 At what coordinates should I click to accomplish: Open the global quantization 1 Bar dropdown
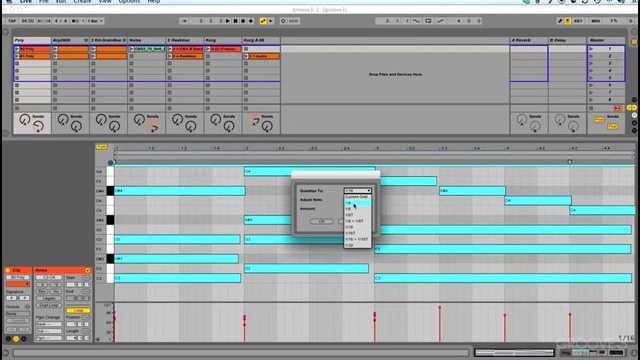96,21
